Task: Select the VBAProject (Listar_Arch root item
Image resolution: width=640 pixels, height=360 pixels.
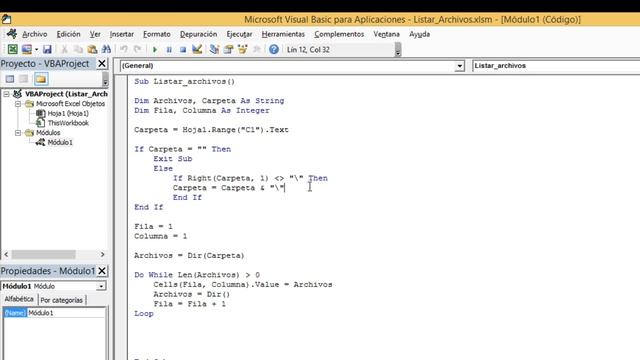Action: point(66,94)
